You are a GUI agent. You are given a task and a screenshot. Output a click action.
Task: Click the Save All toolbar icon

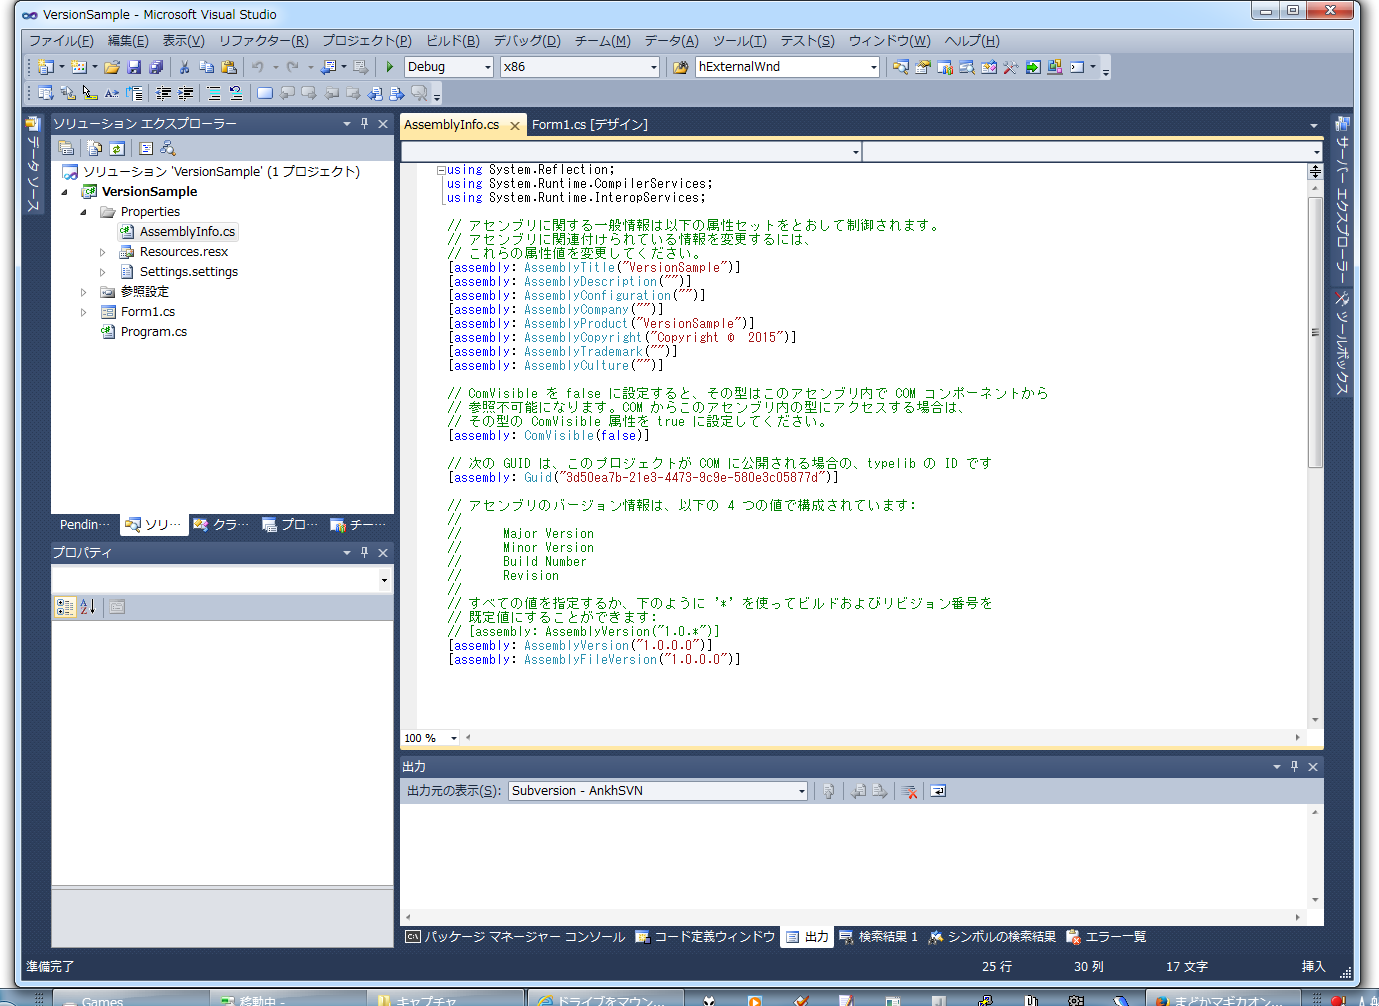[x=156, y=67]
